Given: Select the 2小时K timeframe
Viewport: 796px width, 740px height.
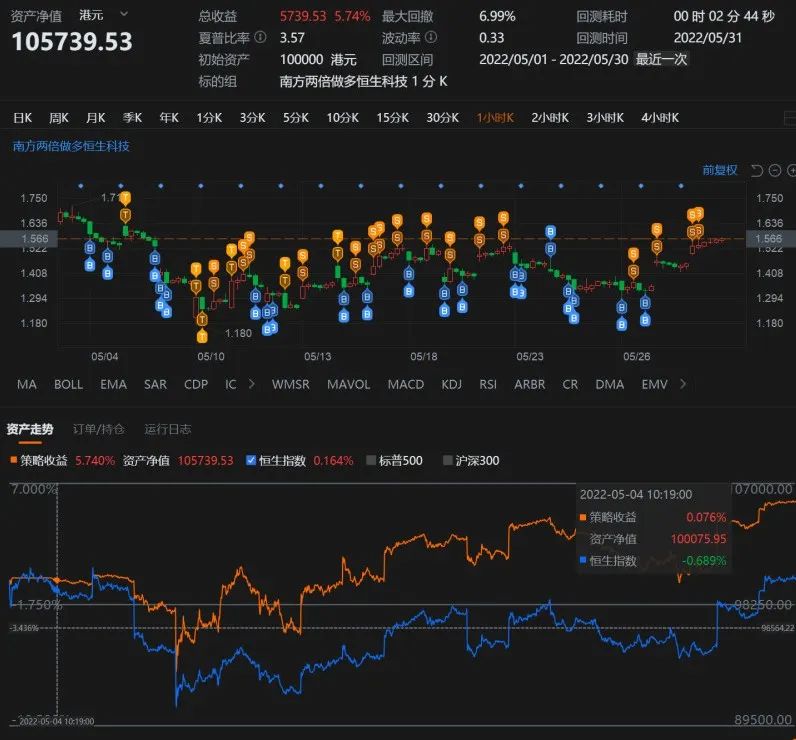Looking at the screenshot, I should 550,118.
